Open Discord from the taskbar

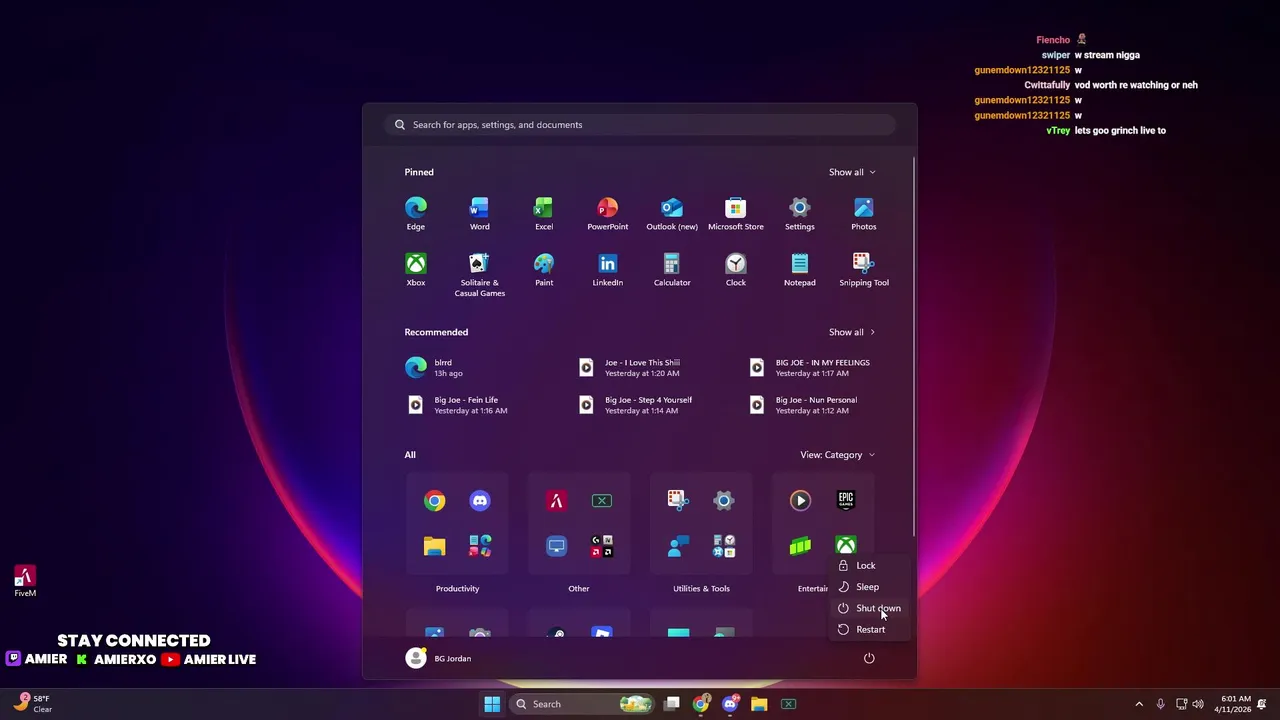point(730,704)
